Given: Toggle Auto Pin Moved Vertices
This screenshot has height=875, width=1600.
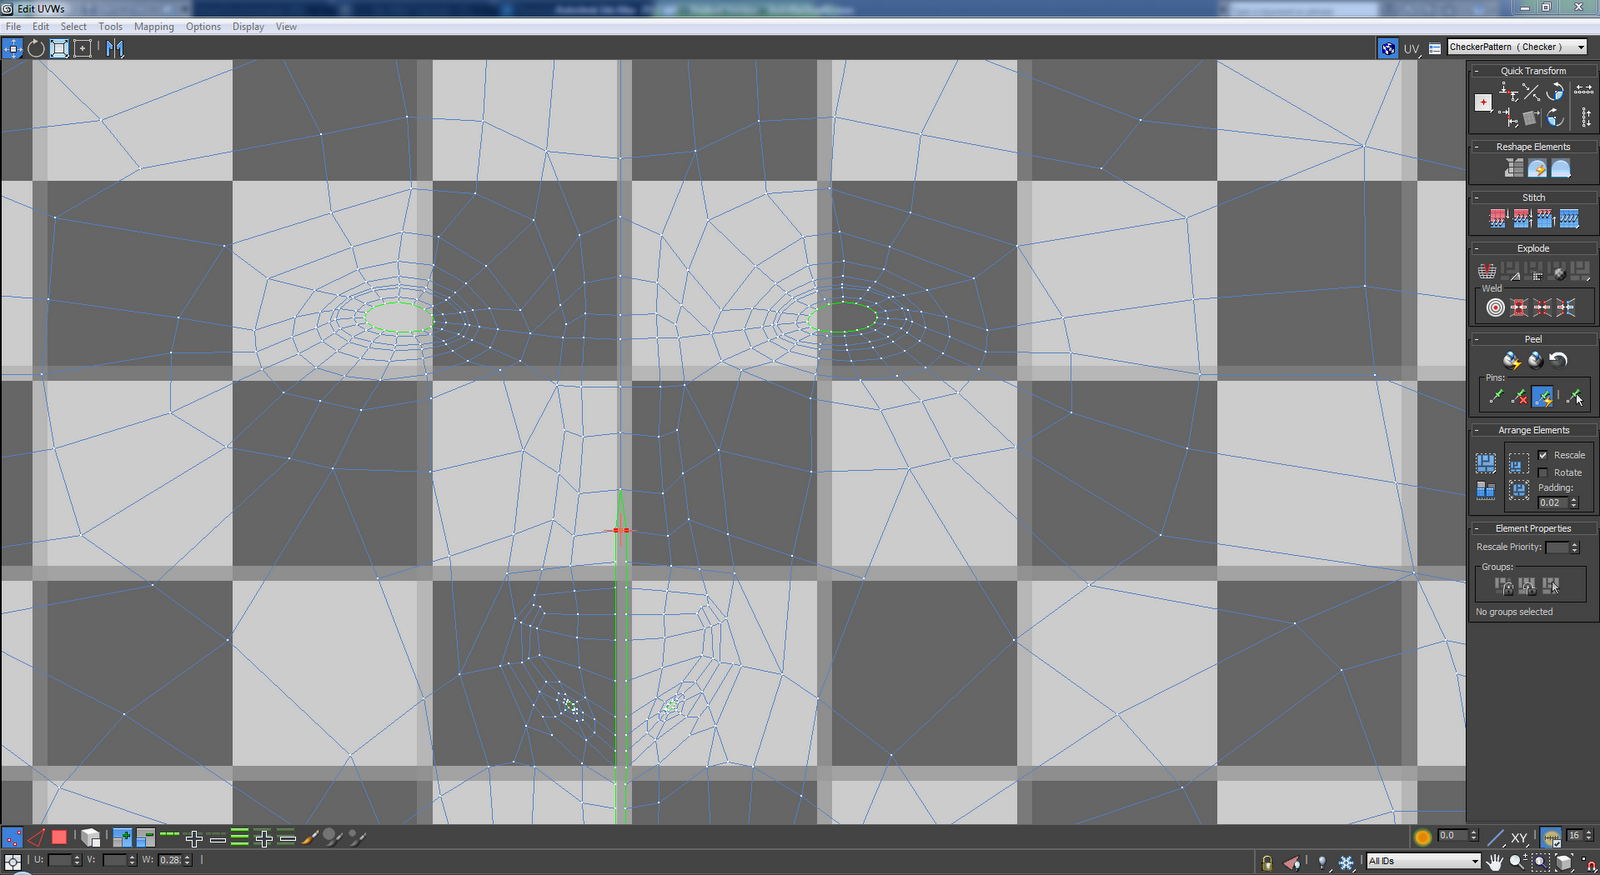Looking at the screenshot, I should click(1542, 396).
